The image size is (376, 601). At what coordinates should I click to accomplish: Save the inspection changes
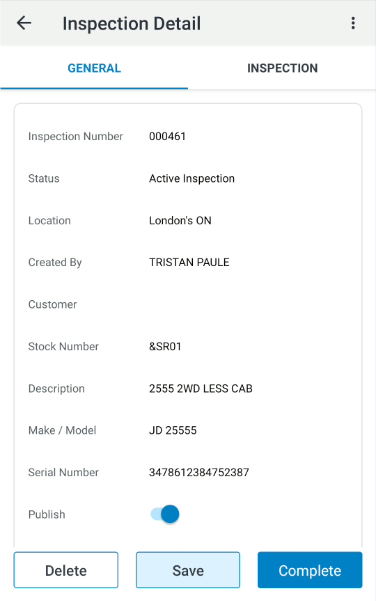tap(188, 570)
